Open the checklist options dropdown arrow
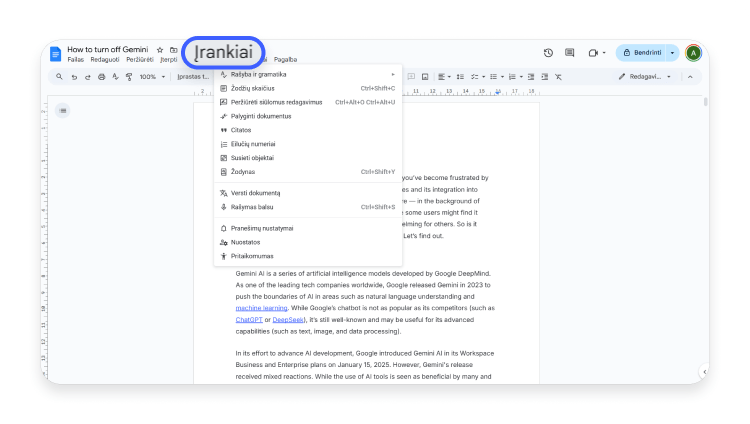 coord(484,77)
